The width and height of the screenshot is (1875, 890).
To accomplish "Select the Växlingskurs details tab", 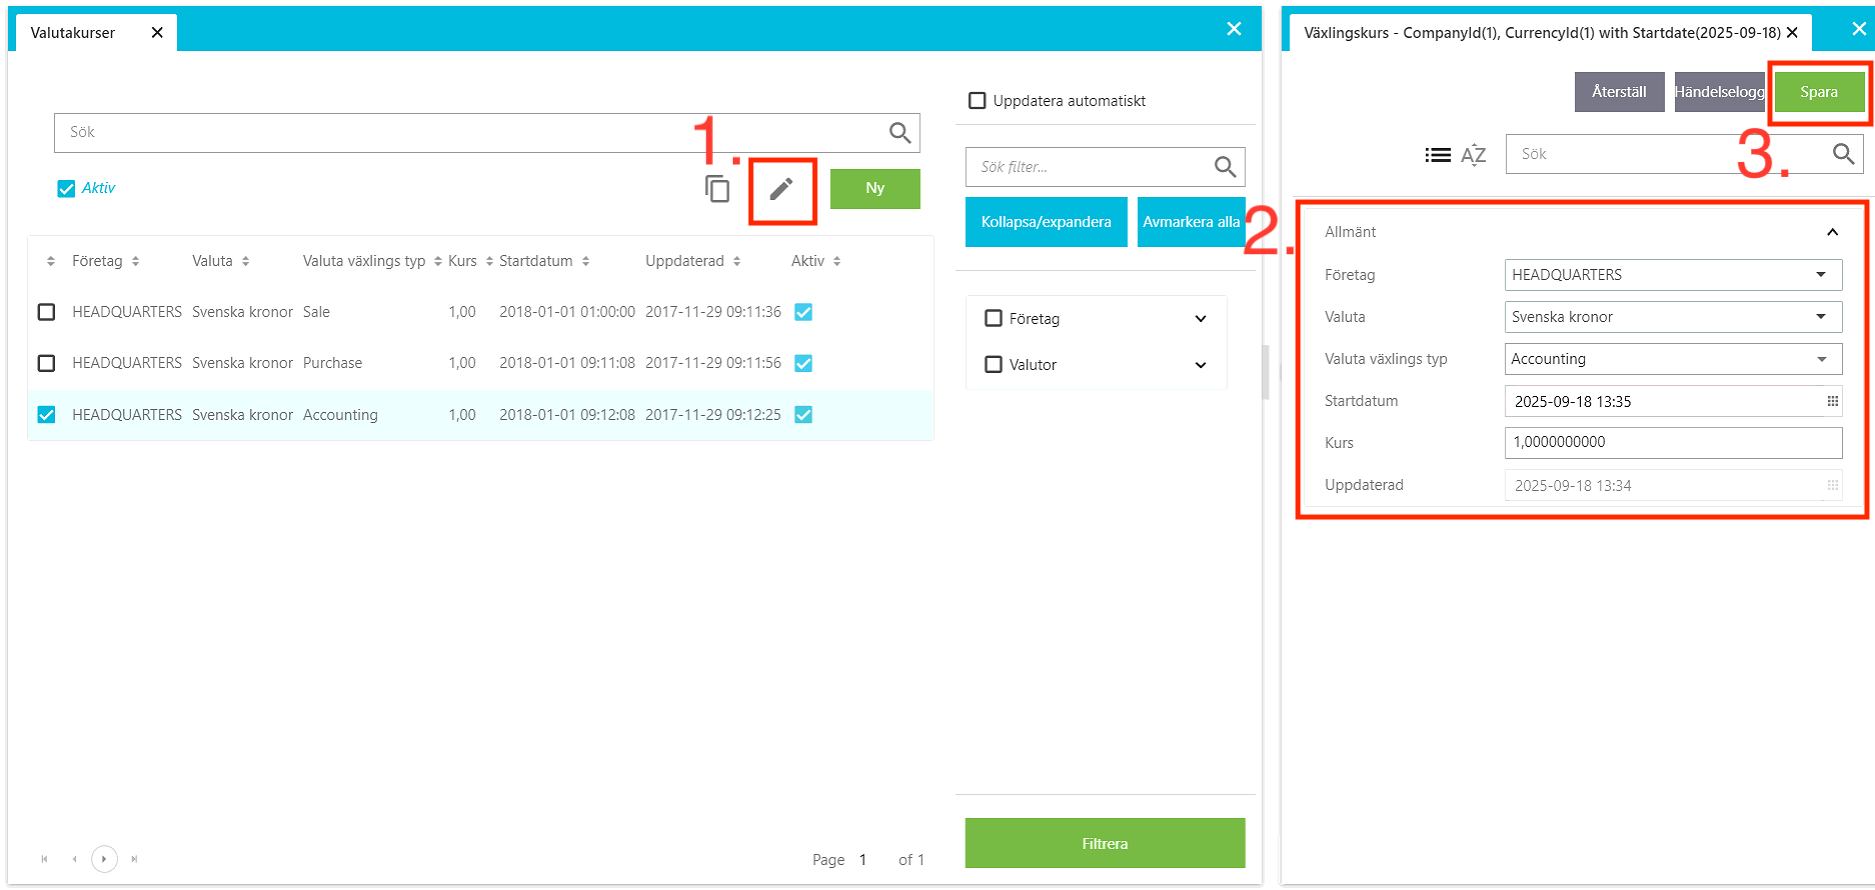I will (x=1540, y=33).
